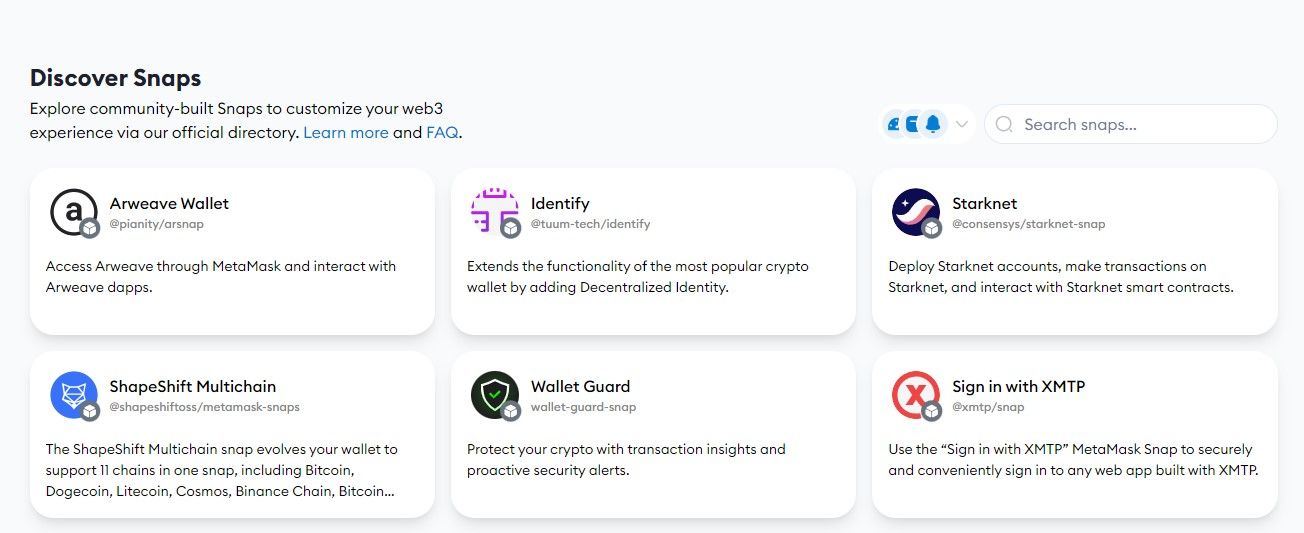Click the wallet-guard-snap package name
The width and height of the screenshot is (1304, 533).
[583, 407]
